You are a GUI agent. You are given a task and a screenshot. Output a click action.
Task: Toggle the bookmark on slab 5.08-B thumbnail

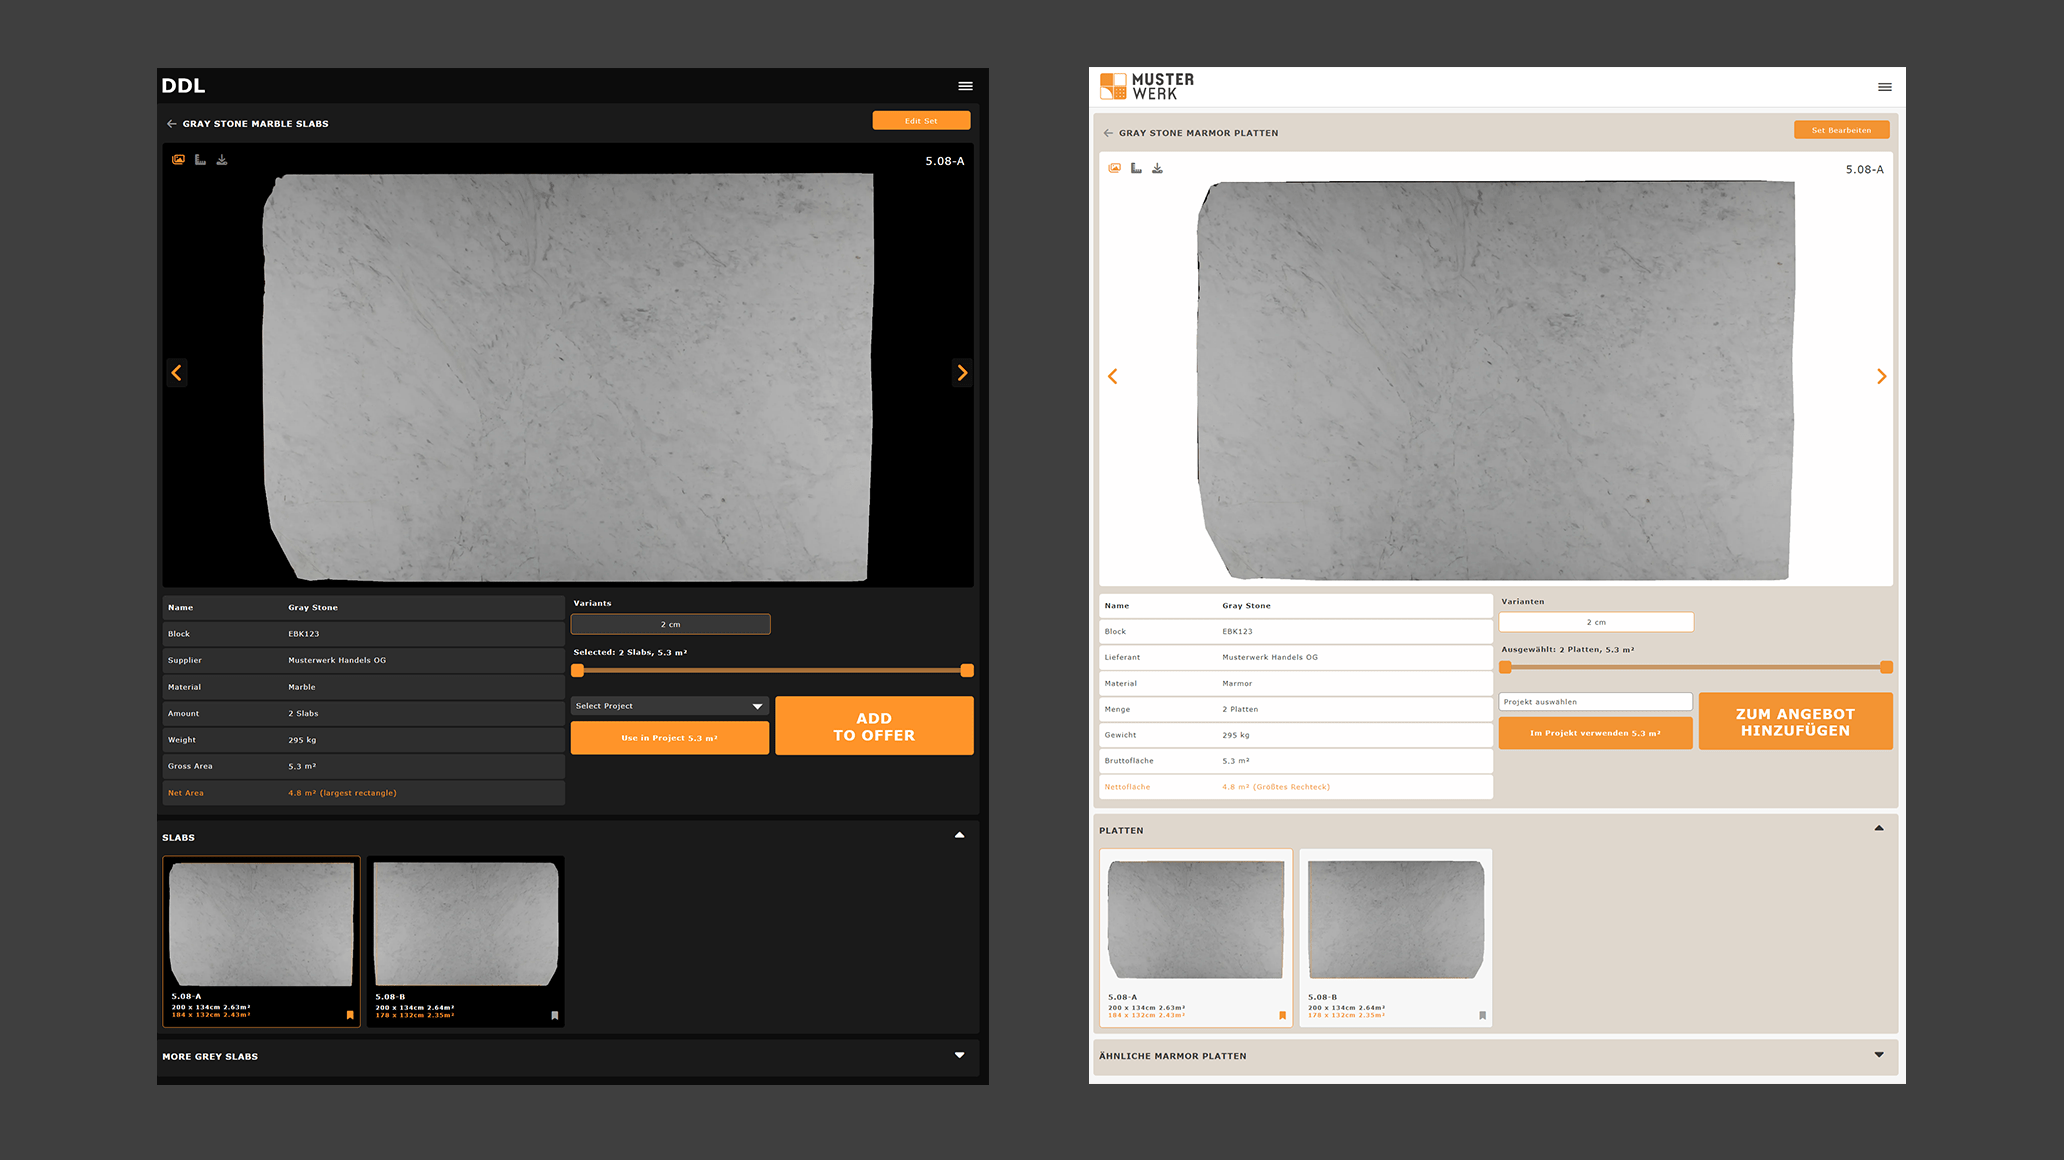coord(553,1015)
